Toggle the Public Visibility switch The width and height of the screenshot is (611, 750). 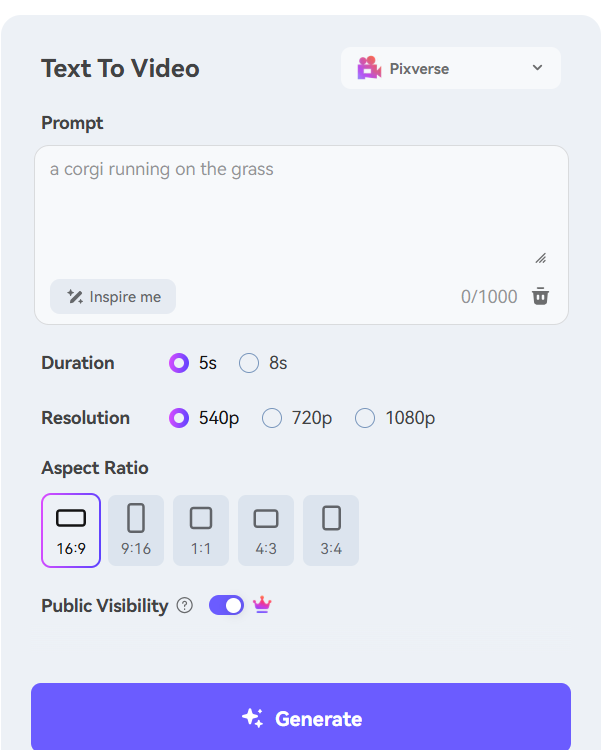pos(226,605)
